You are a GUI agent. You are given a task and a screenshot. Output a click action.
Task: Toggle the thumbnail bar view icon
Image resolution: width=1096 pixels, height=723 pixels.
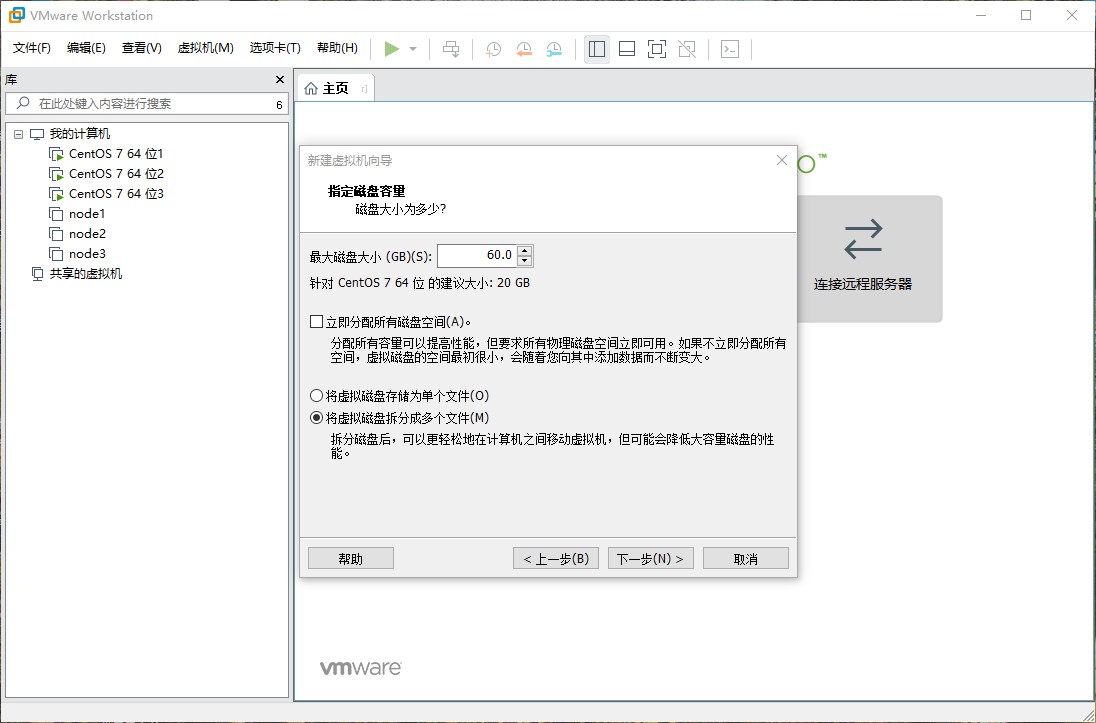tap(627, 48)
